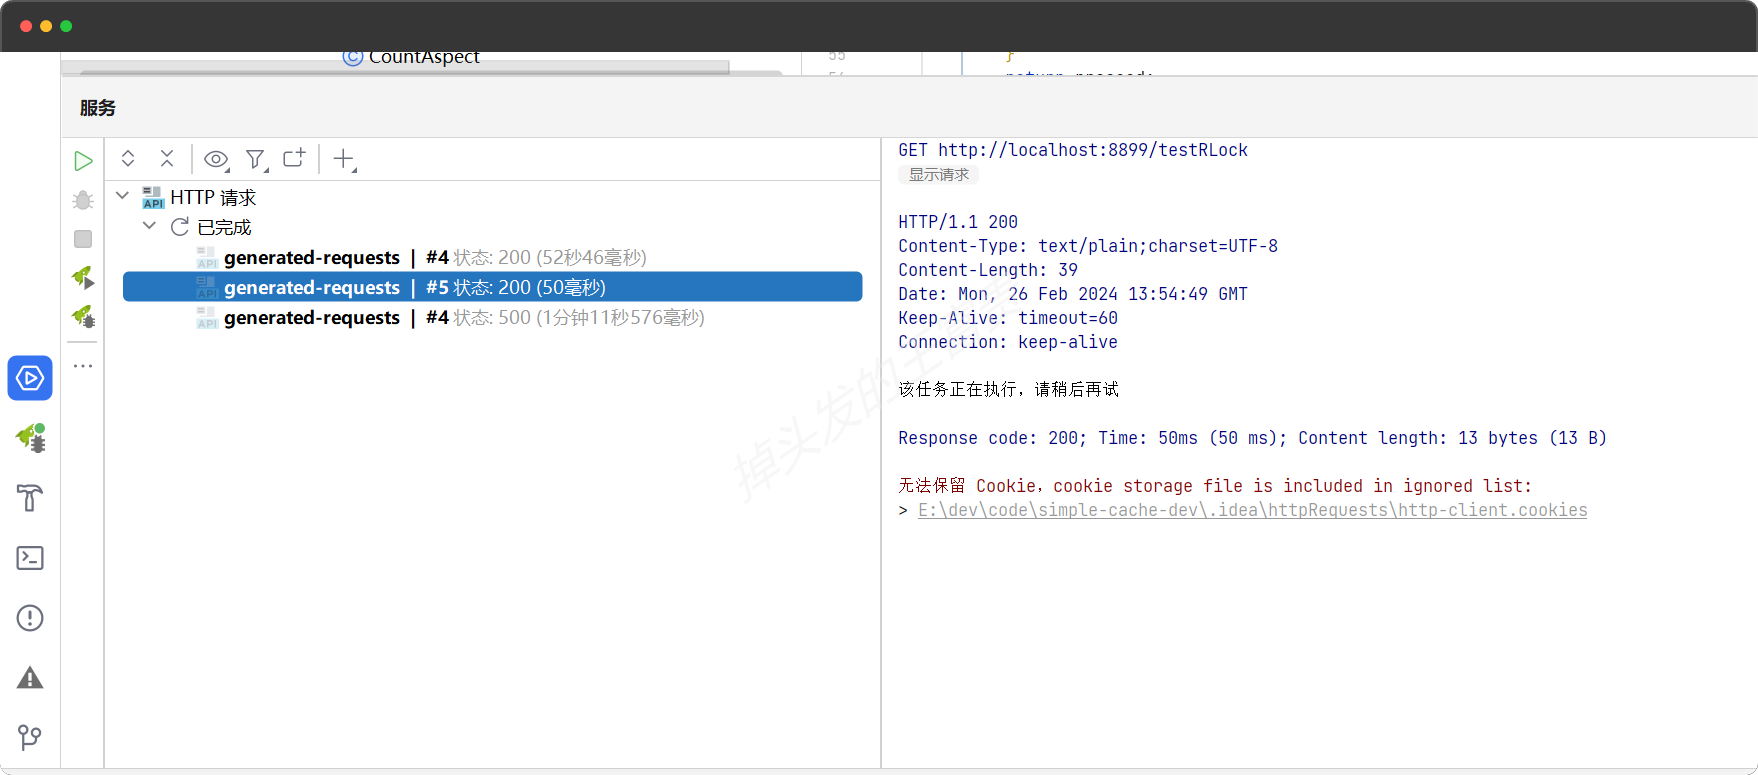This screenshot has height=775, width=1758.
Task: Select generated-requests #4 状态 500 row
Action: click(x=492, y=317)
